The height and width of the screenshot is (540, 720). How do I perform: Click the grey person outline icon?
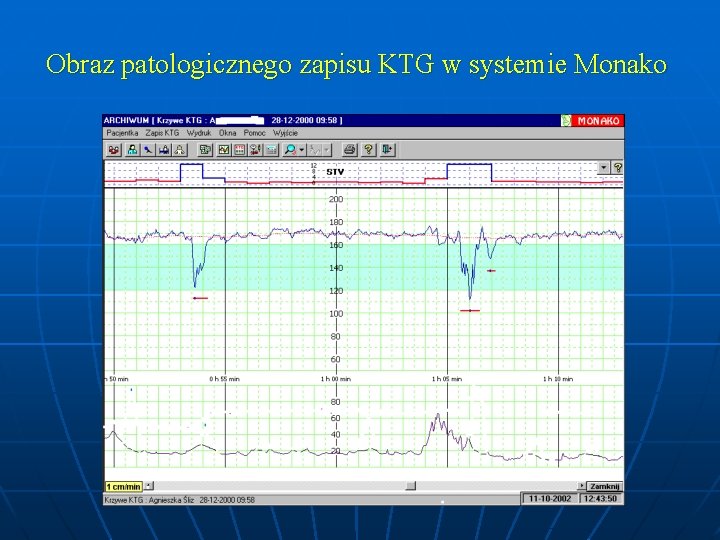180,150
